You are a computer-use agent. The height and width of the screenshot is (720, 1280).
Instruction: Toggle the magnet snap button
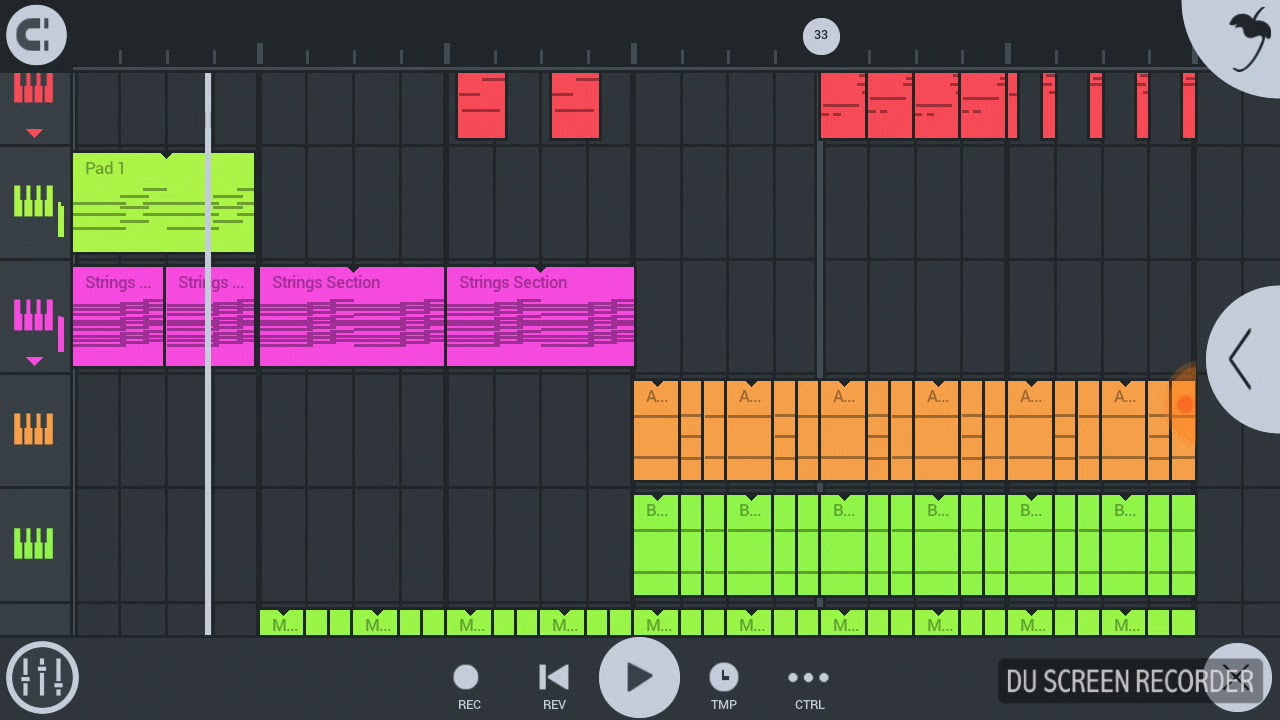[36, 35]
